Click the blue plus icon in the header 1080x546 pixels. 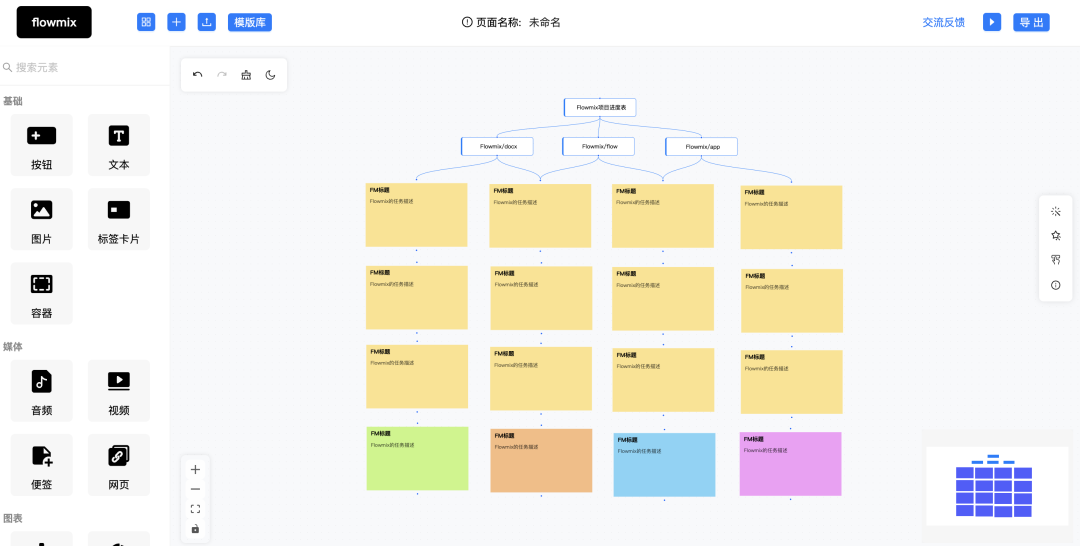pyautogui.click(x=176, y=22)
